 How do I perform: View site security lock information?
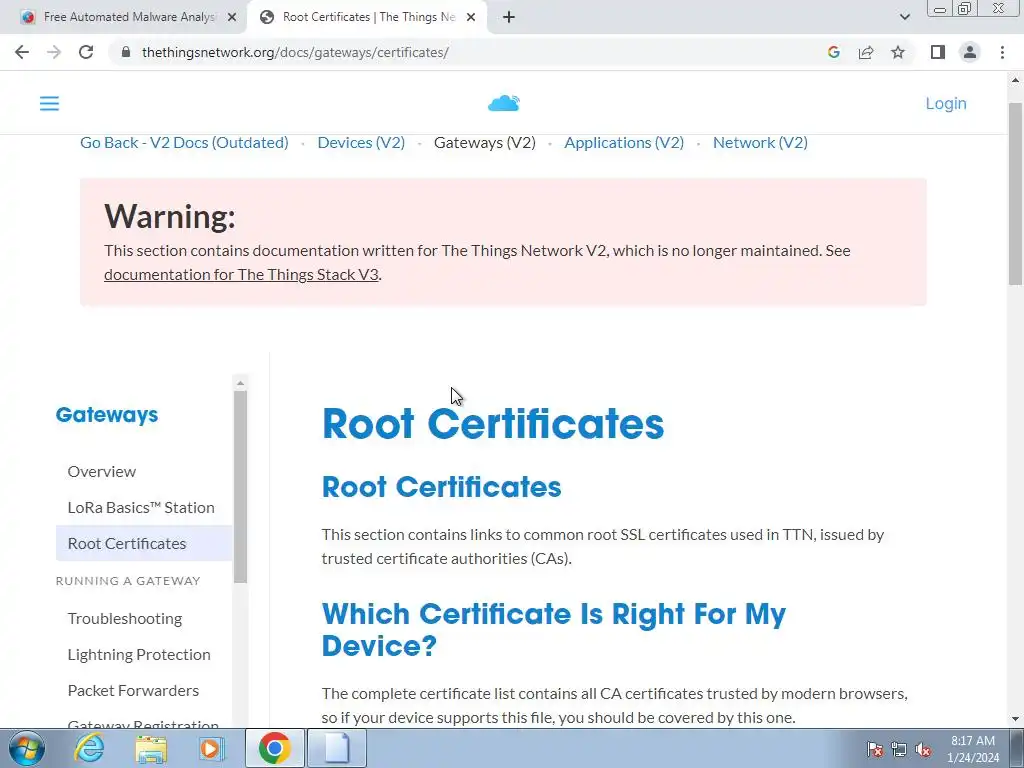126,52
